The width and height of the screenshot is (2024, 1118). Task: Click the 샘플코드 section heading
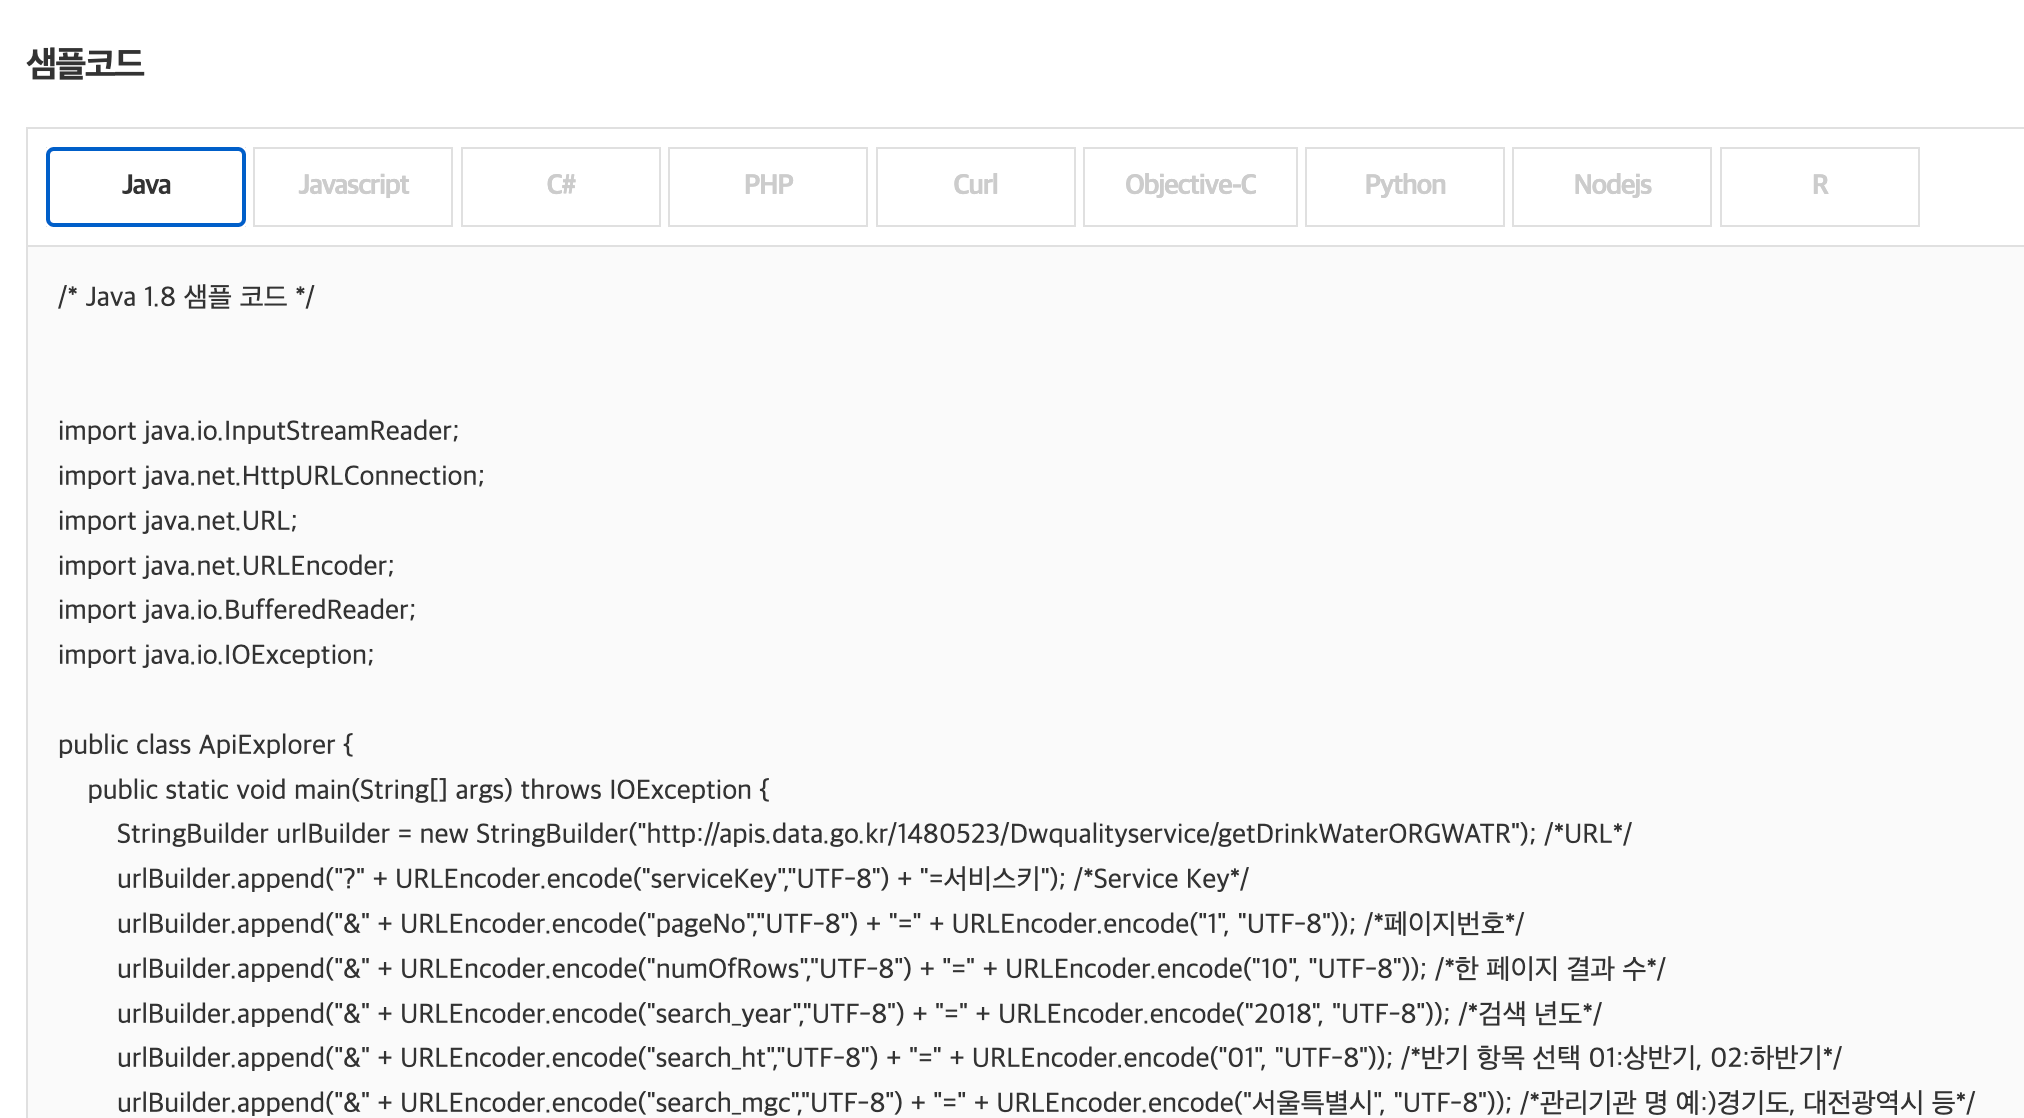[86, 64]
